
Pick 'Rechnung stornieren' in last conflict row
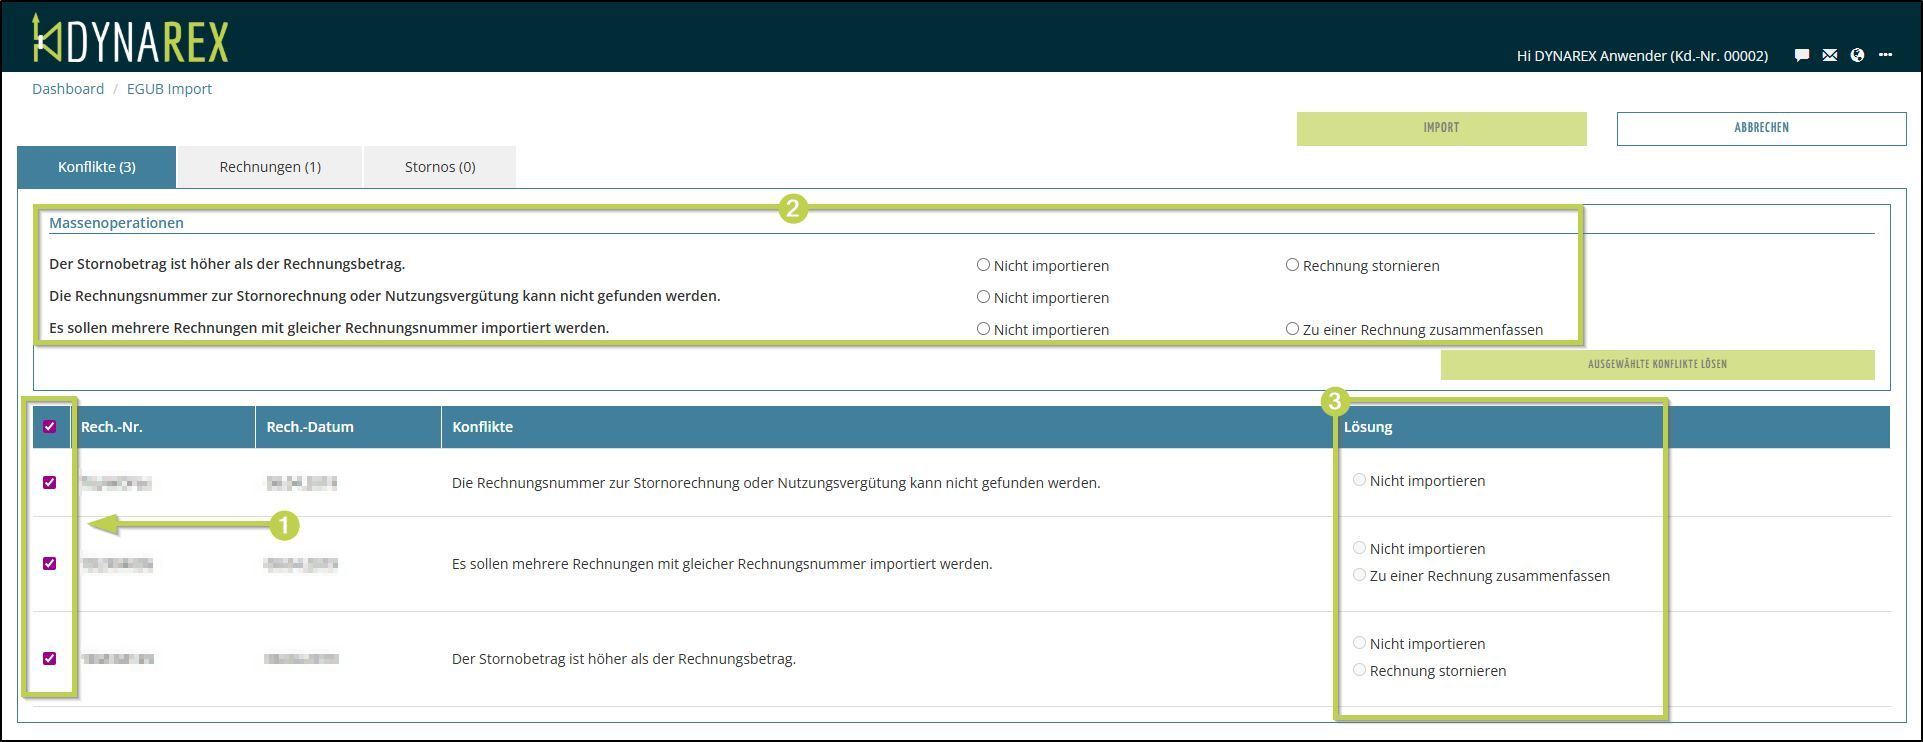pos(1359,670)
